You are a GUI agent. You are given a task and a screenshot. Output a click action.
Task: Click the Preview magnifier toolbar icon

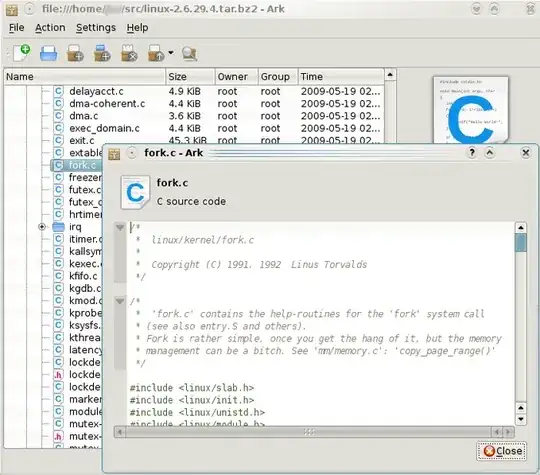[x=189, y=53]
